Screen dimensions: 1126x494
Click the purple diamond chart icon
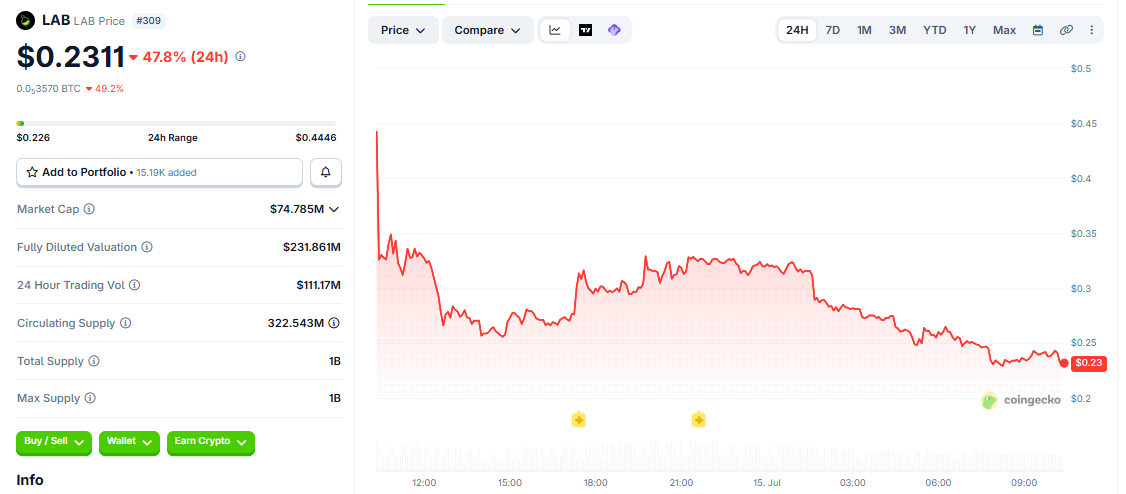point(614,30)
